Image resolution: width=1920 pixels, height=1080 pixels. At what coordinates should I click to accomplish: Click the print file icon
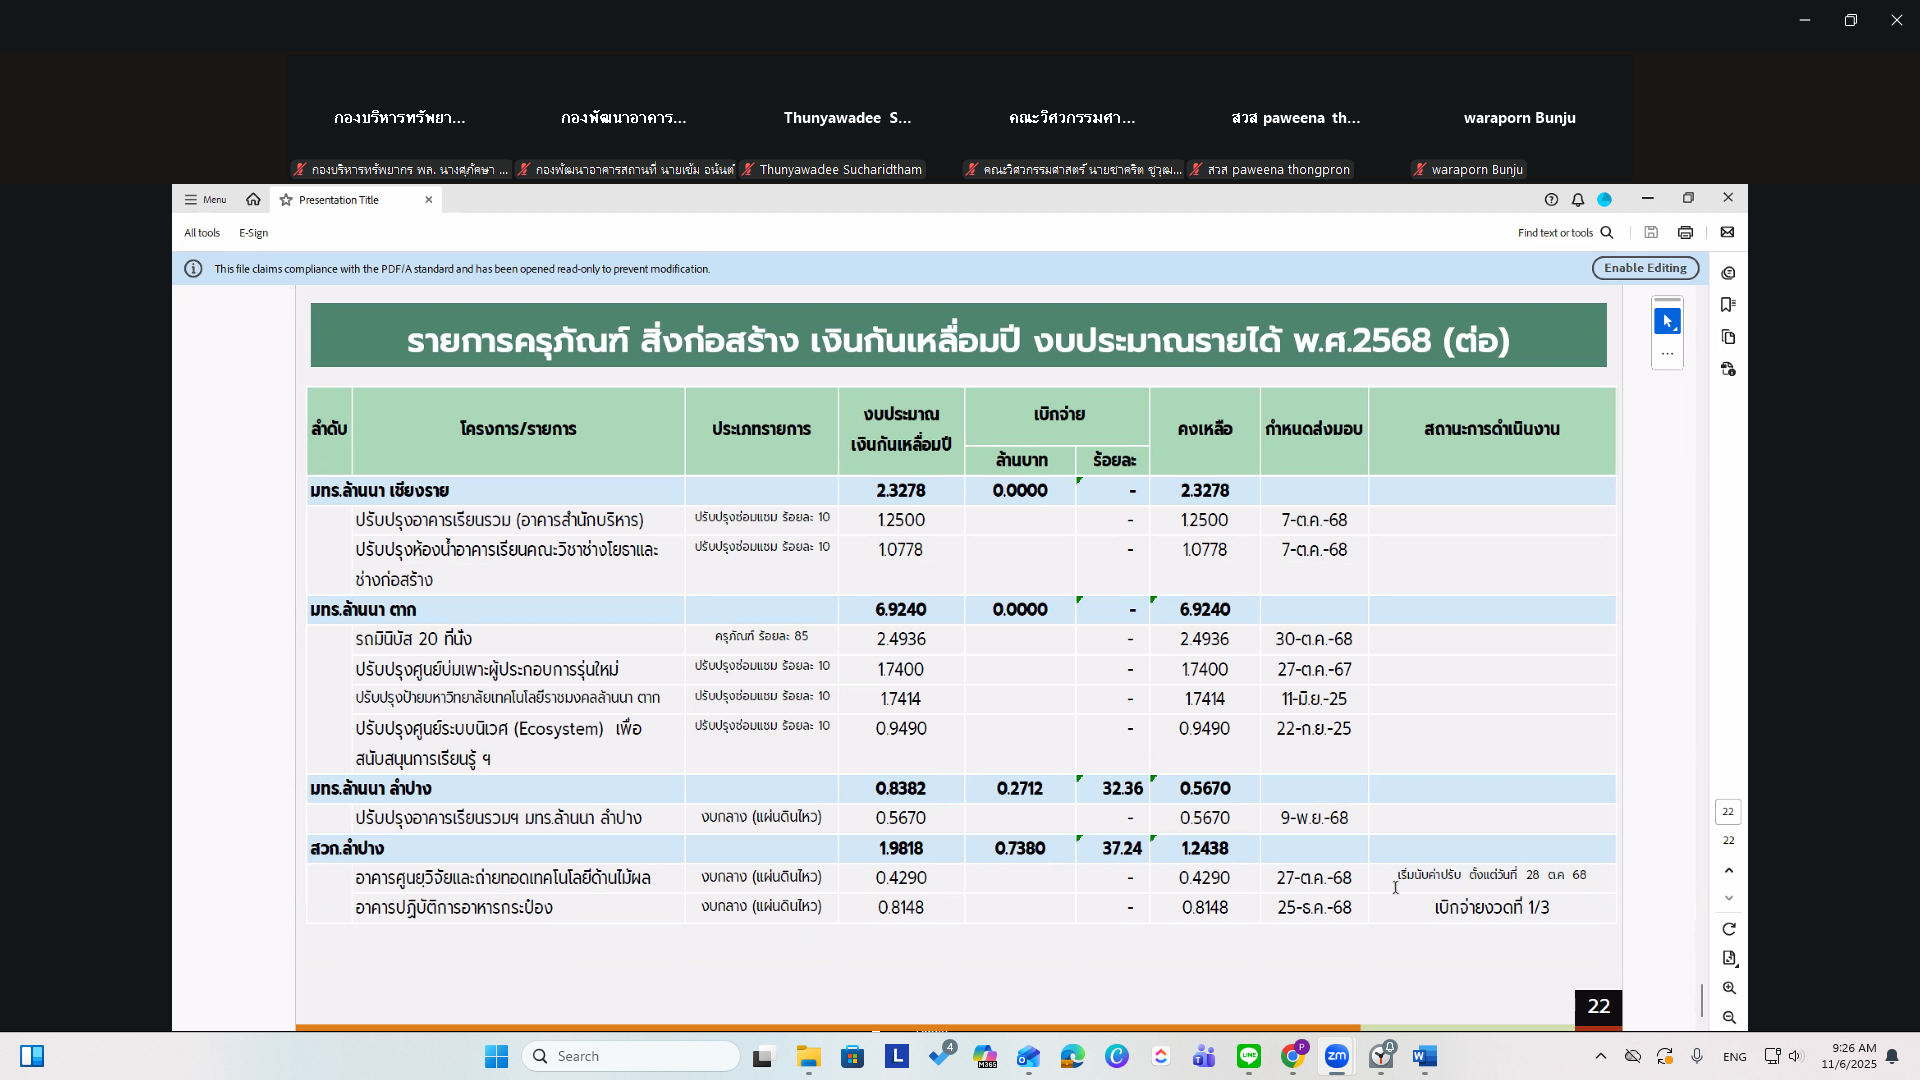pos(1685,233)
